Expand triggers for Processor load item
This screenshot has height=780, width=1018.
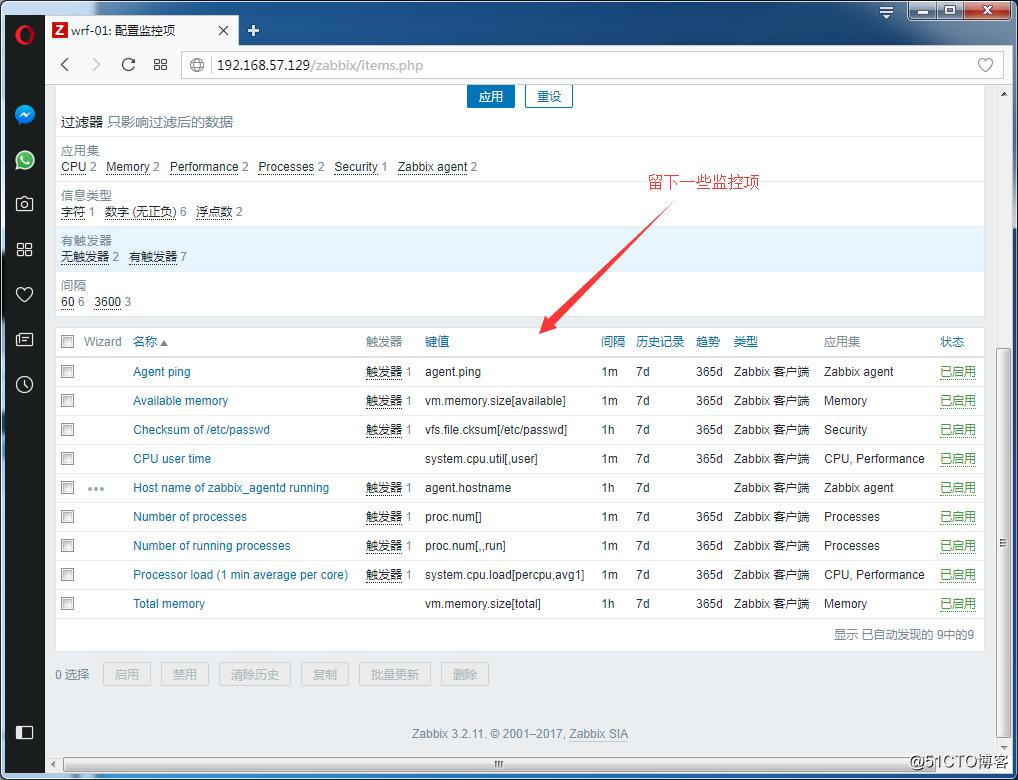pos(384,575)
